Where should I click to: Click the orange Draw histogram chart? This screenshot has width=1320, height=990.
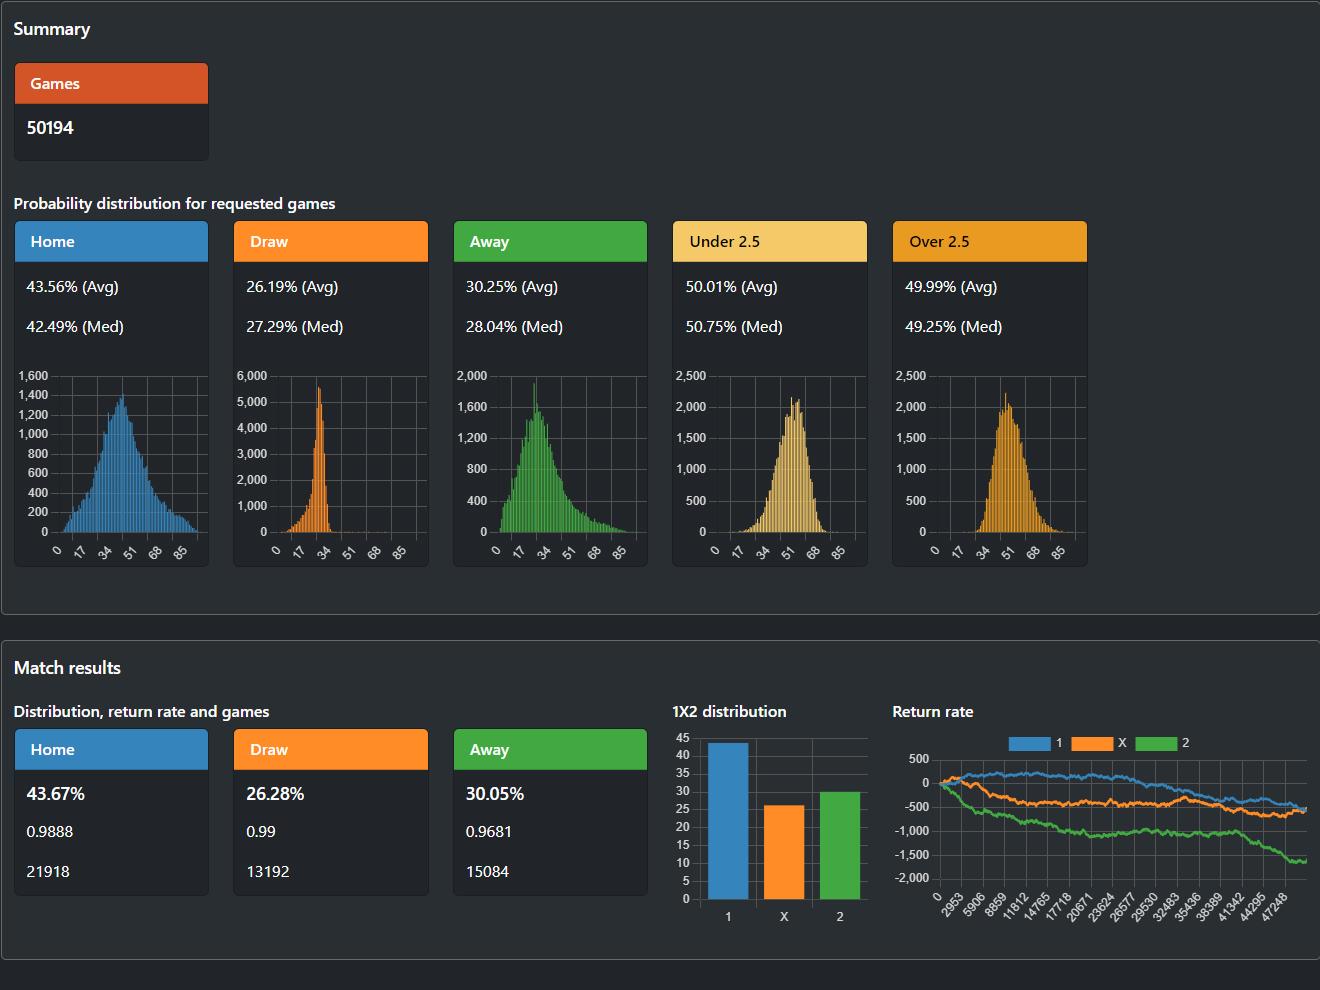pos(331,466)
